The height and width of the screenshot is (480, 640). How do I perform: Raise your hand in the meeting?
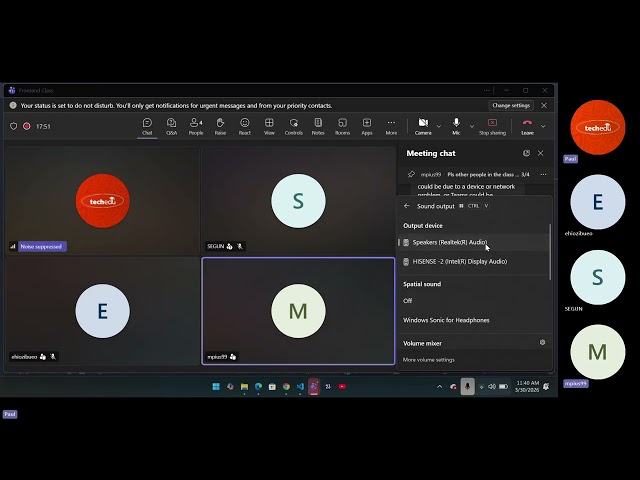point(220,127)
